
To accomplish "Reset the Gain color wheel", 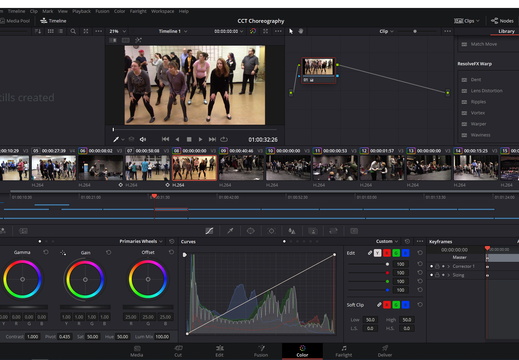I will click(x=109, y=253).
